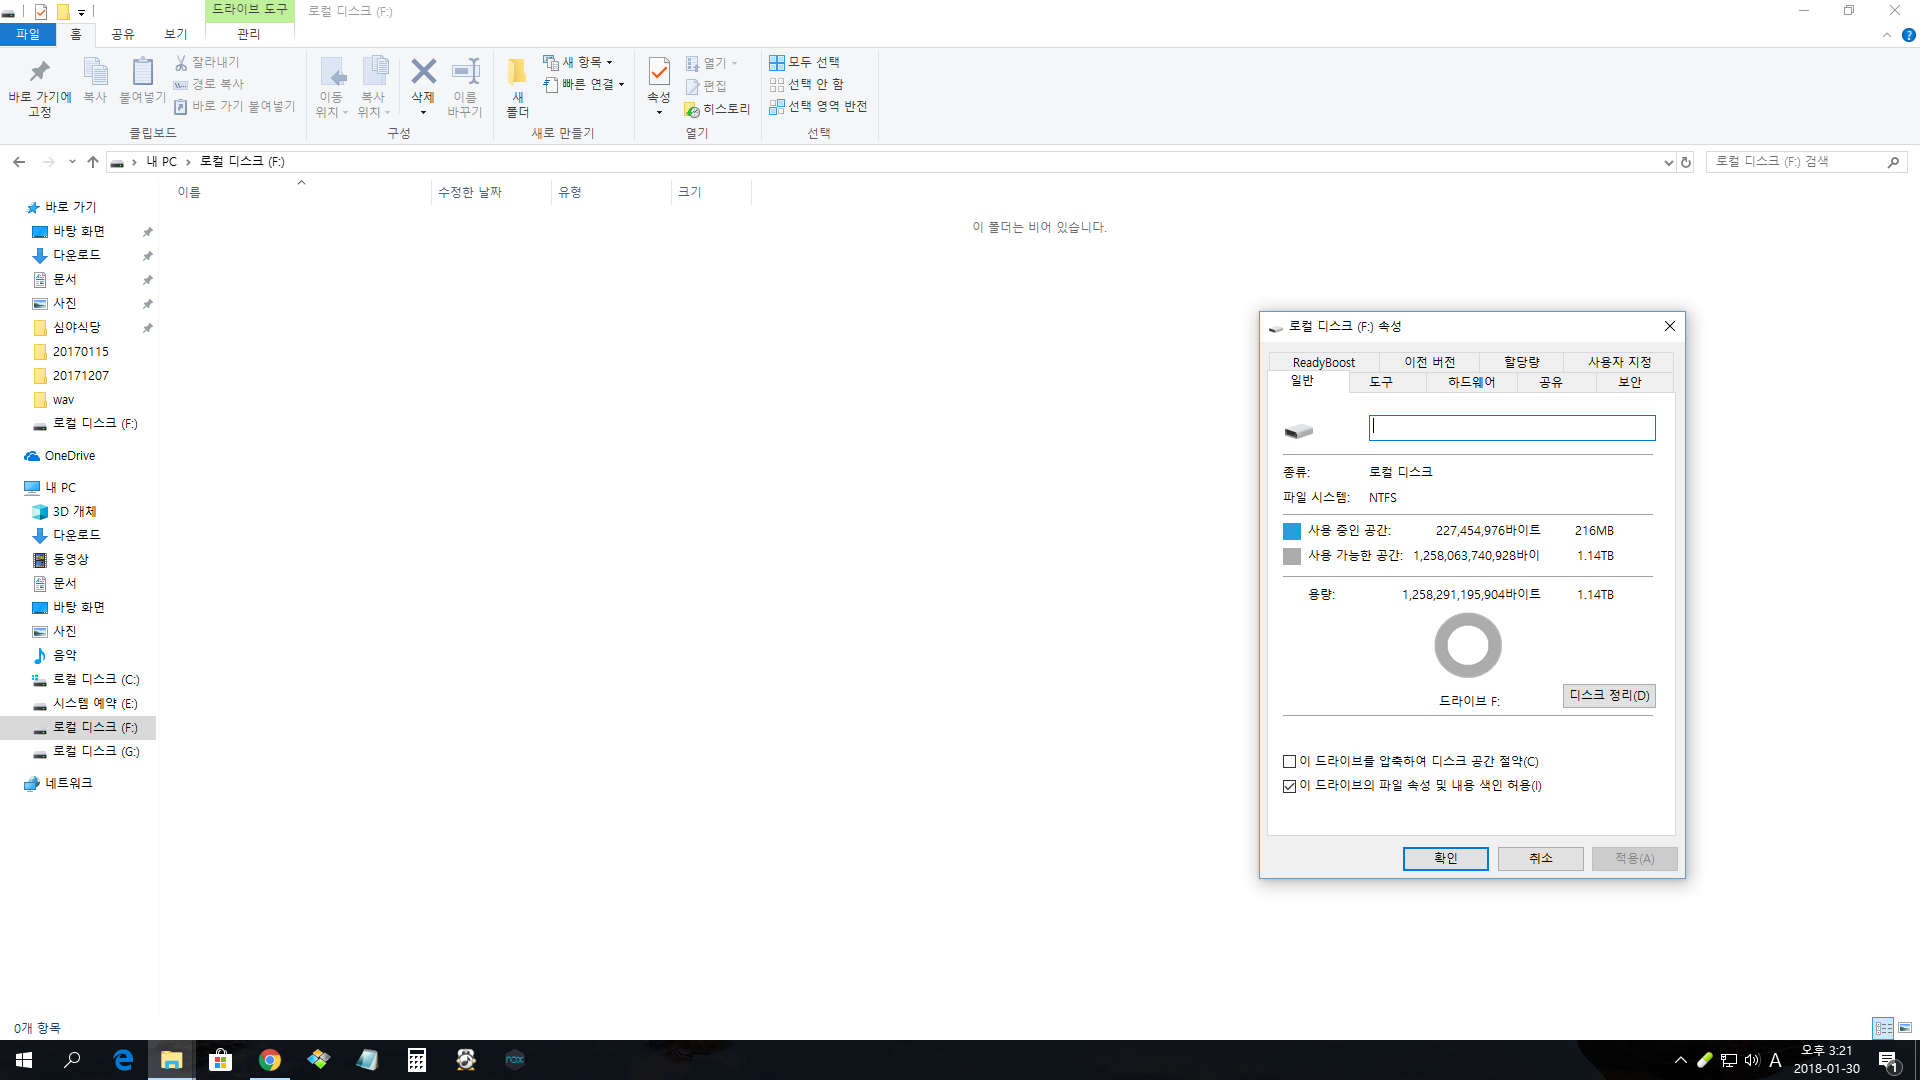Click 내 PC in the breadcrumb
Screen dimensions: 1920x1080
coord(161,162)
